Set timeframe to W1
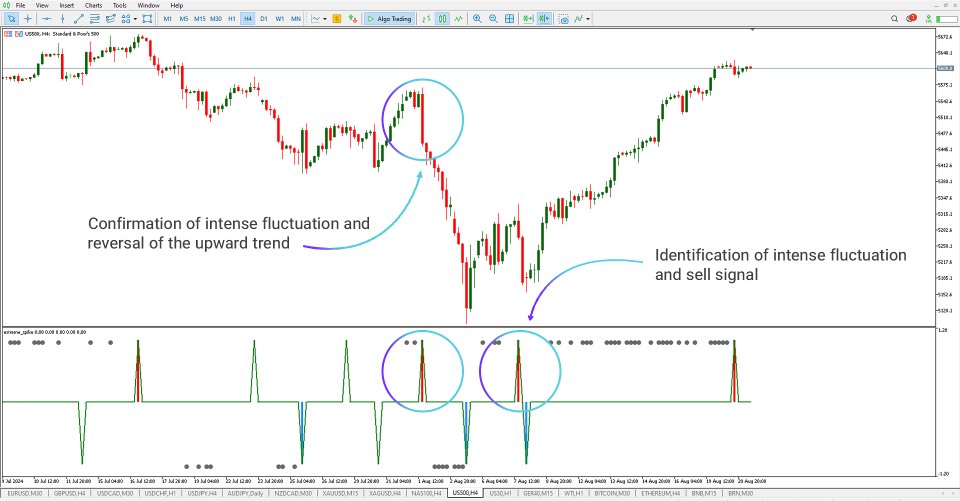 pyautogui.click(x=280, y=19)
